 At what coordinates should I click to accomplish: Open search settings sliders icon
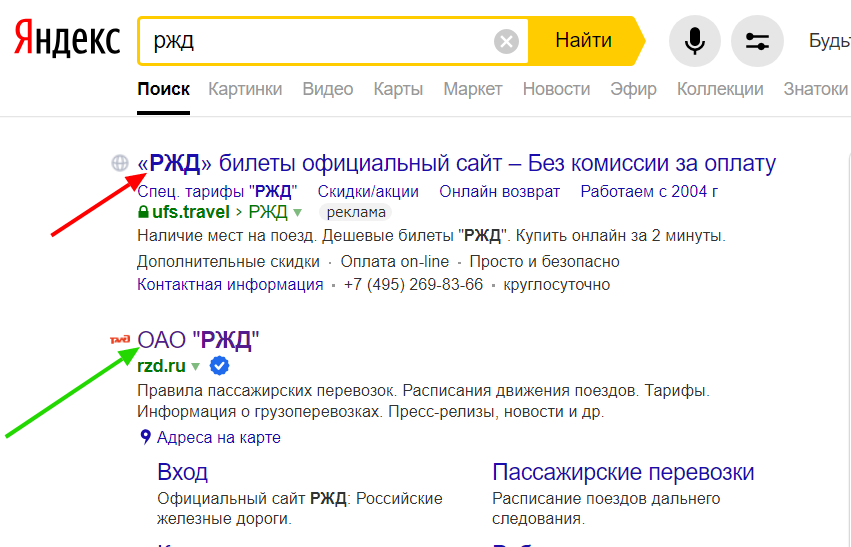757,41
